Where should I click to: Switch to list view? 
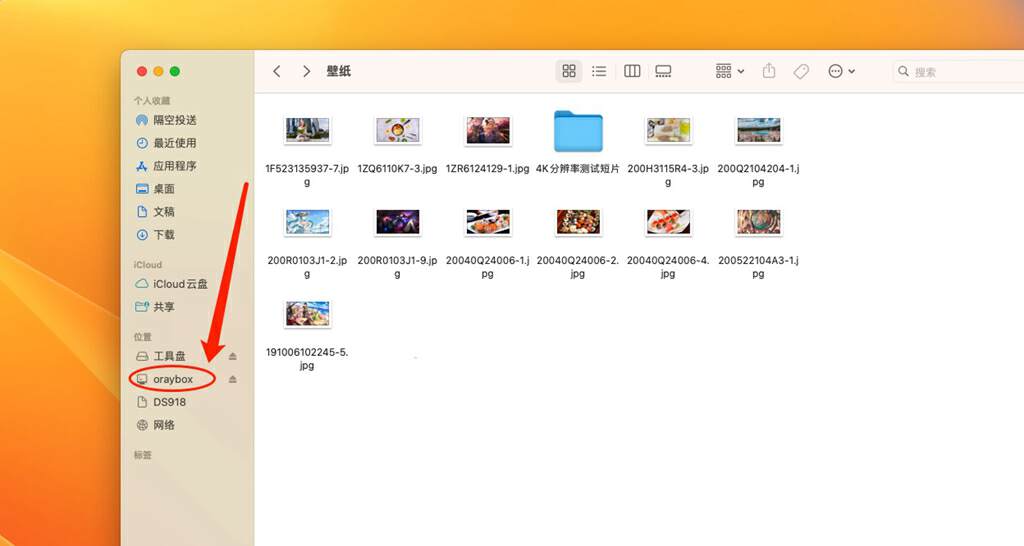(x=599, y=71)
